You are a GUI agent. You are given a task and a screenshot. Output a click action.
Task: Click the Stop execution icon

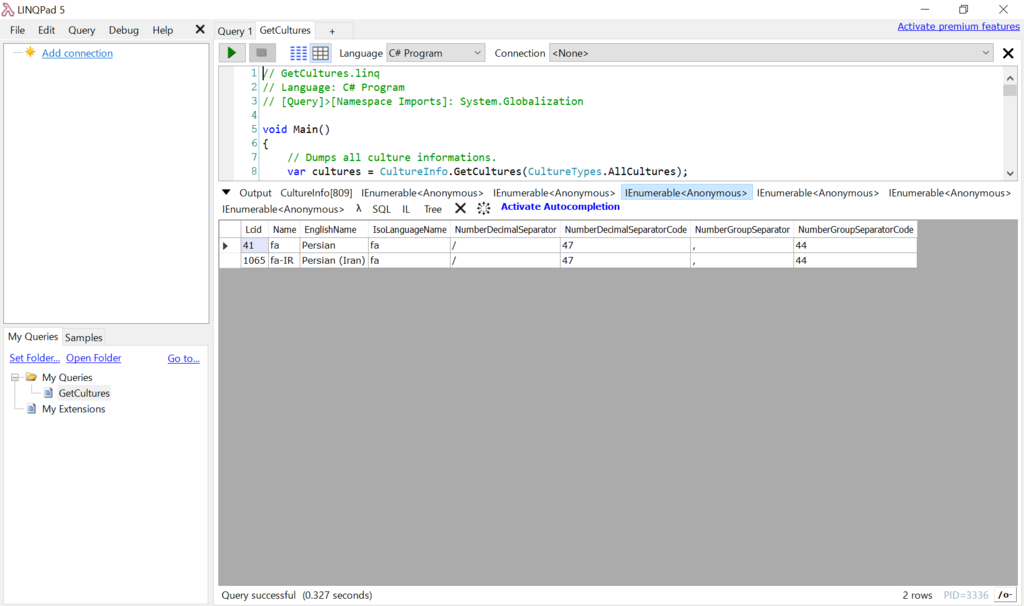261,52
